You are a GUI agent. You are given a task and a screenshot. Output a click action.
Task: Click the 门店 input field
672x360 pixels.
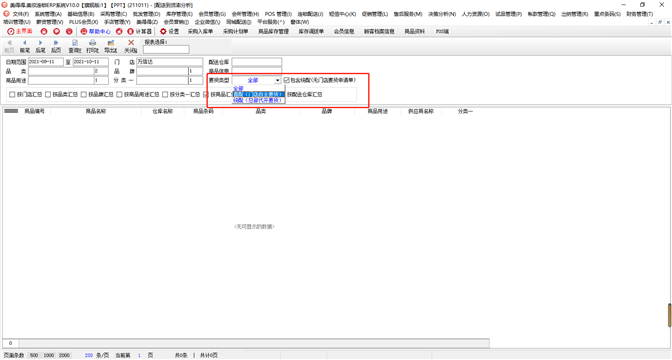170,62
